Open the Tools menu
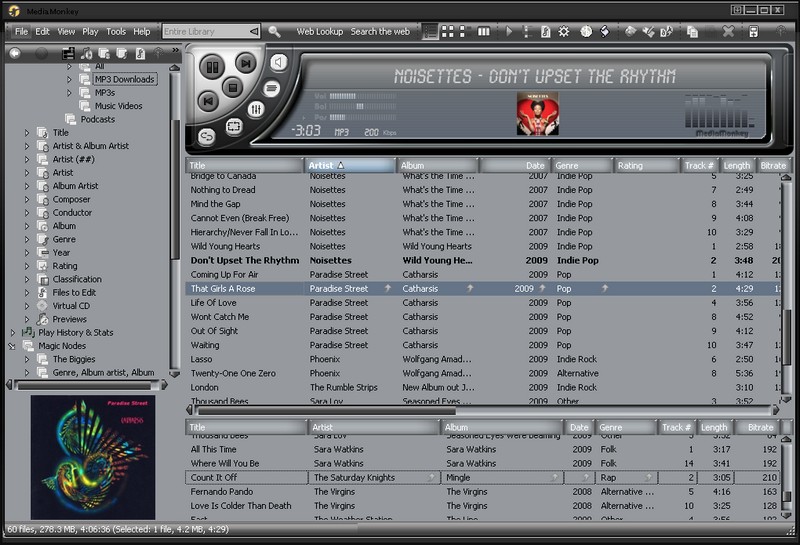This screenshot has height=545, width=800. [x=116, y=32]
